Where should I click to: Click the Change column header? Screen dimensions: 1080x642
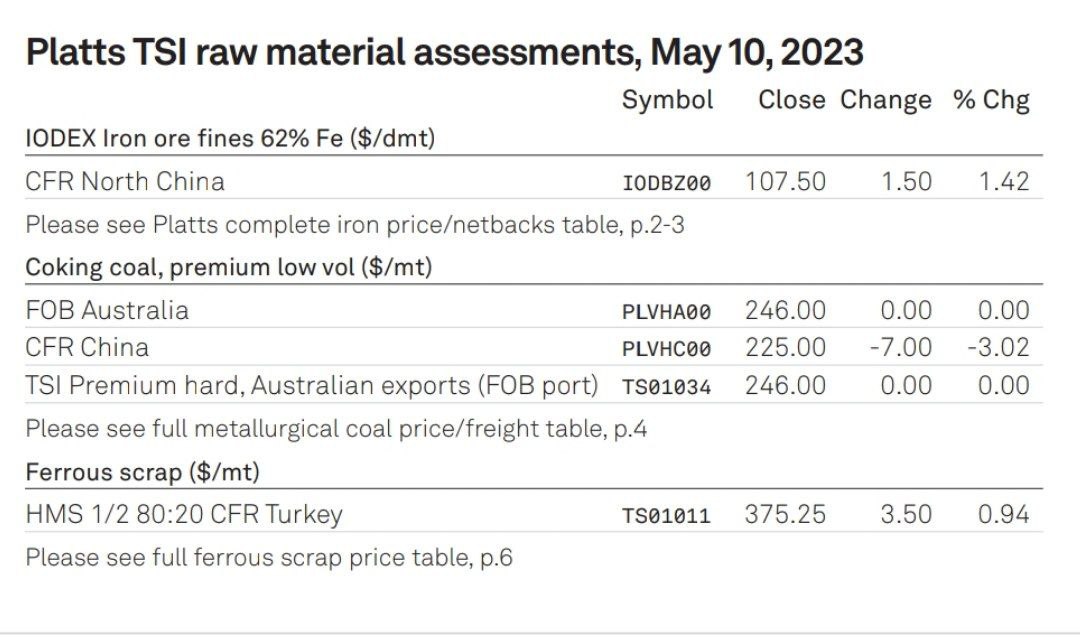[x=886, y=101]
